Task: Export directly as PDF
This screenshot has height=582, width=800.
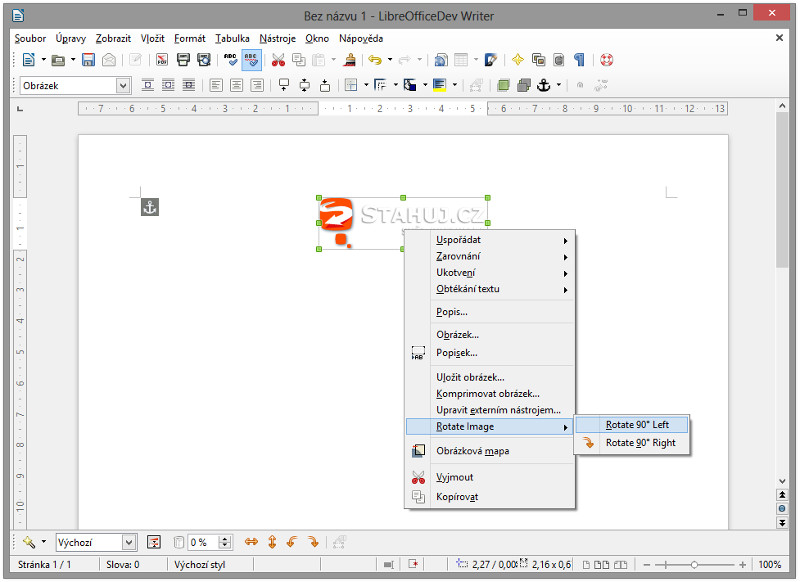Action: pos(162,60)
